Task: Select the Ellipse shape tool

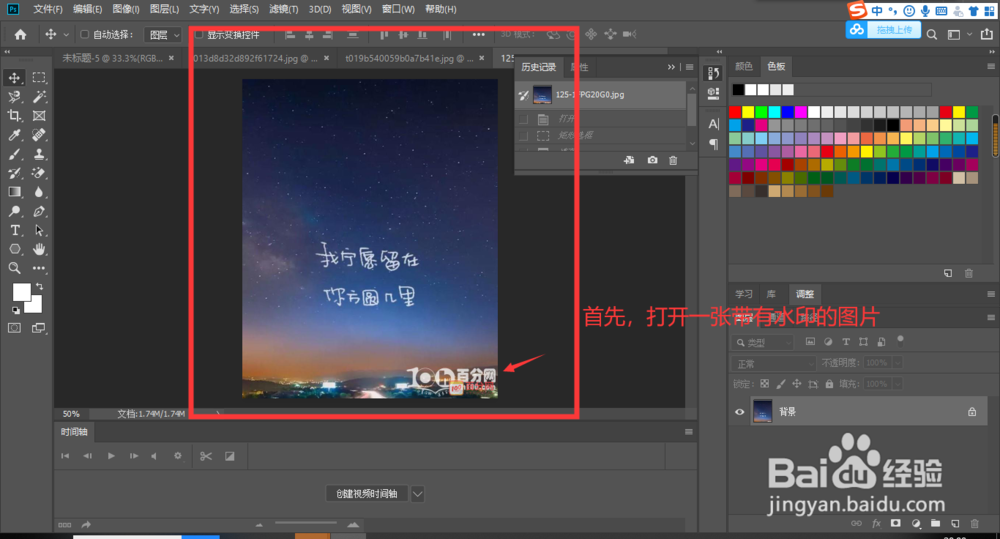Action: (14, 249)
